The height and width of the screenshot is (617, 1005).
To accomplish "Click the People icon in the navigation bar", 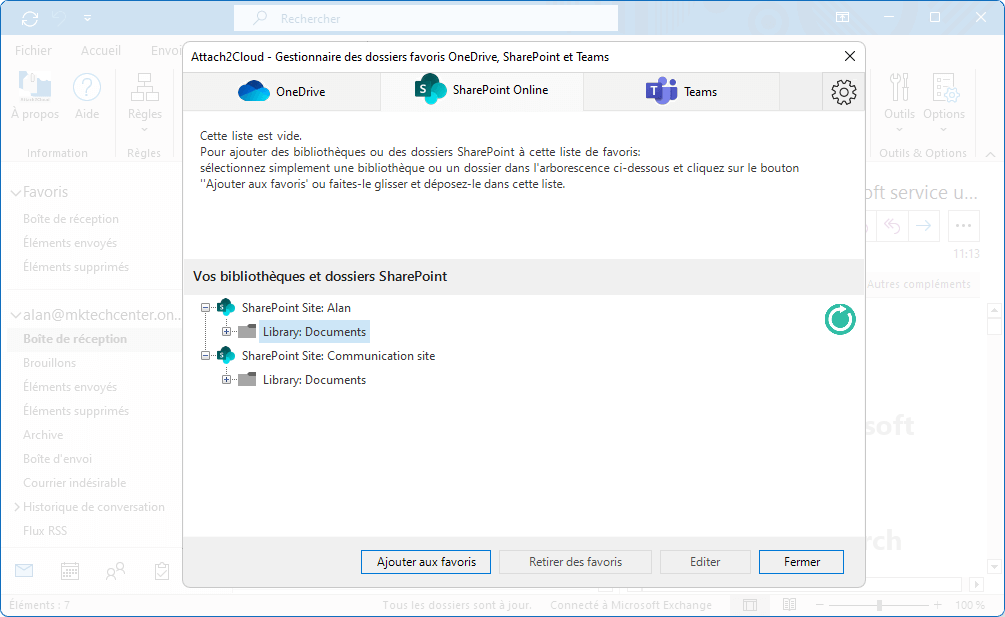I will [x=114, y=570].
